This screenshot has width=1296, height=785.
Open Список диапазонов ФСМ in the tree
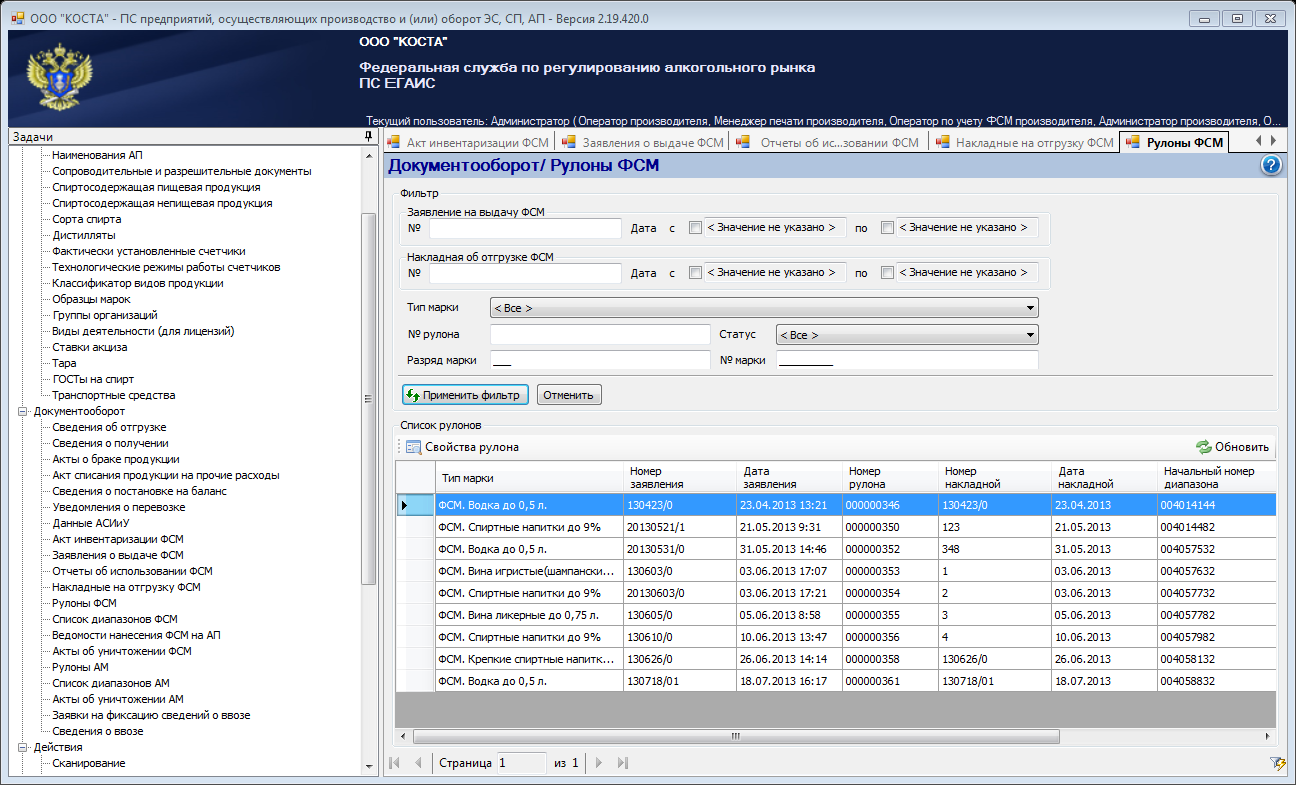[115, 619]
